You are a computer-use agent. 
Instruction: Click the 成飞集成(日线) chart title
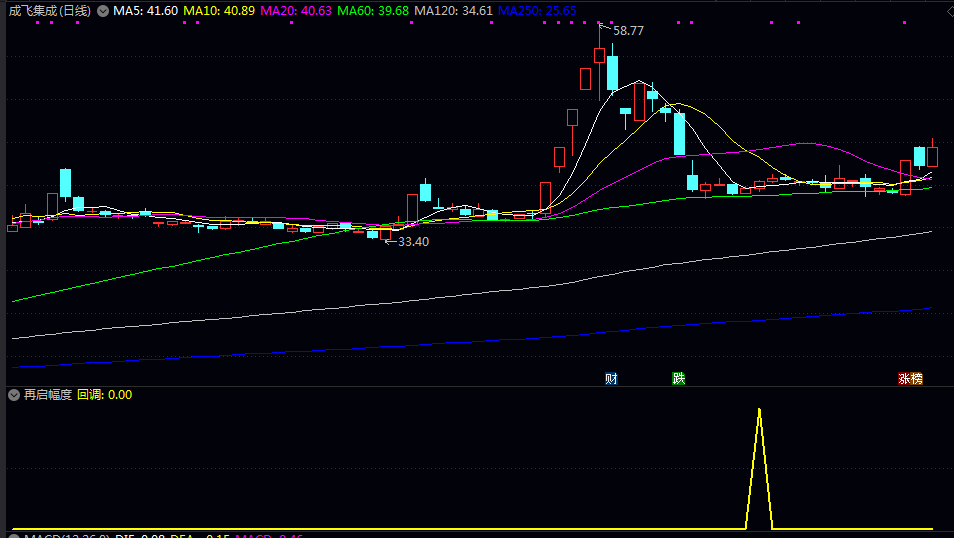pyautogui.click(x=50, y=11)
